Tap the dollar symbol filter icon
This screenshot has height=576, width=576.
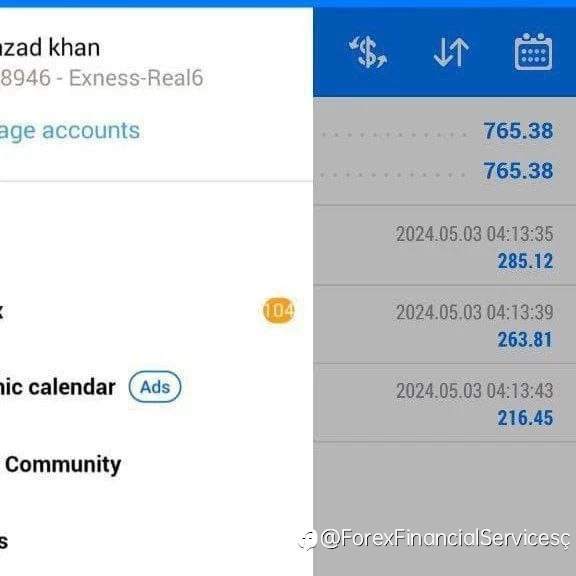(x=368, y=52)
